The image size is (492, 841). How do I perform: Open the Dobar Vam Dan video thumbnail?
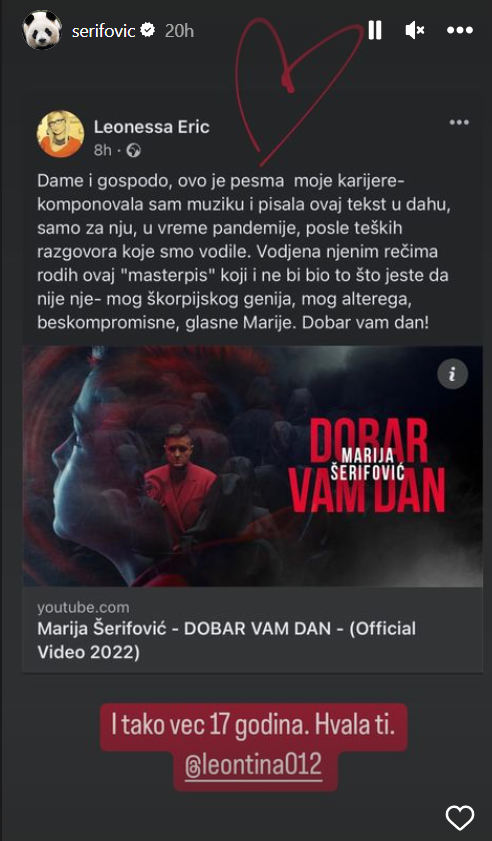click(253, 466)
